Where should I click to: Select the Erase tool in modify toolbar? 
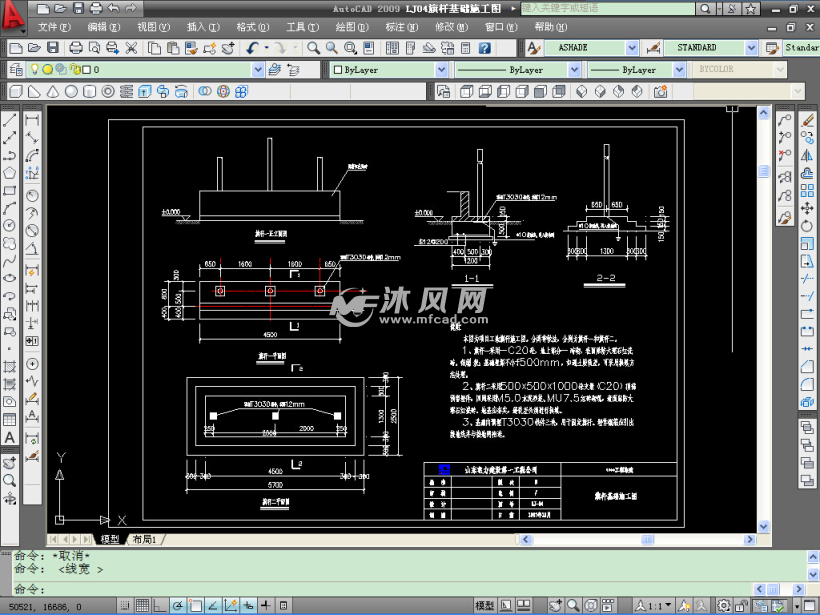[808, 119]
